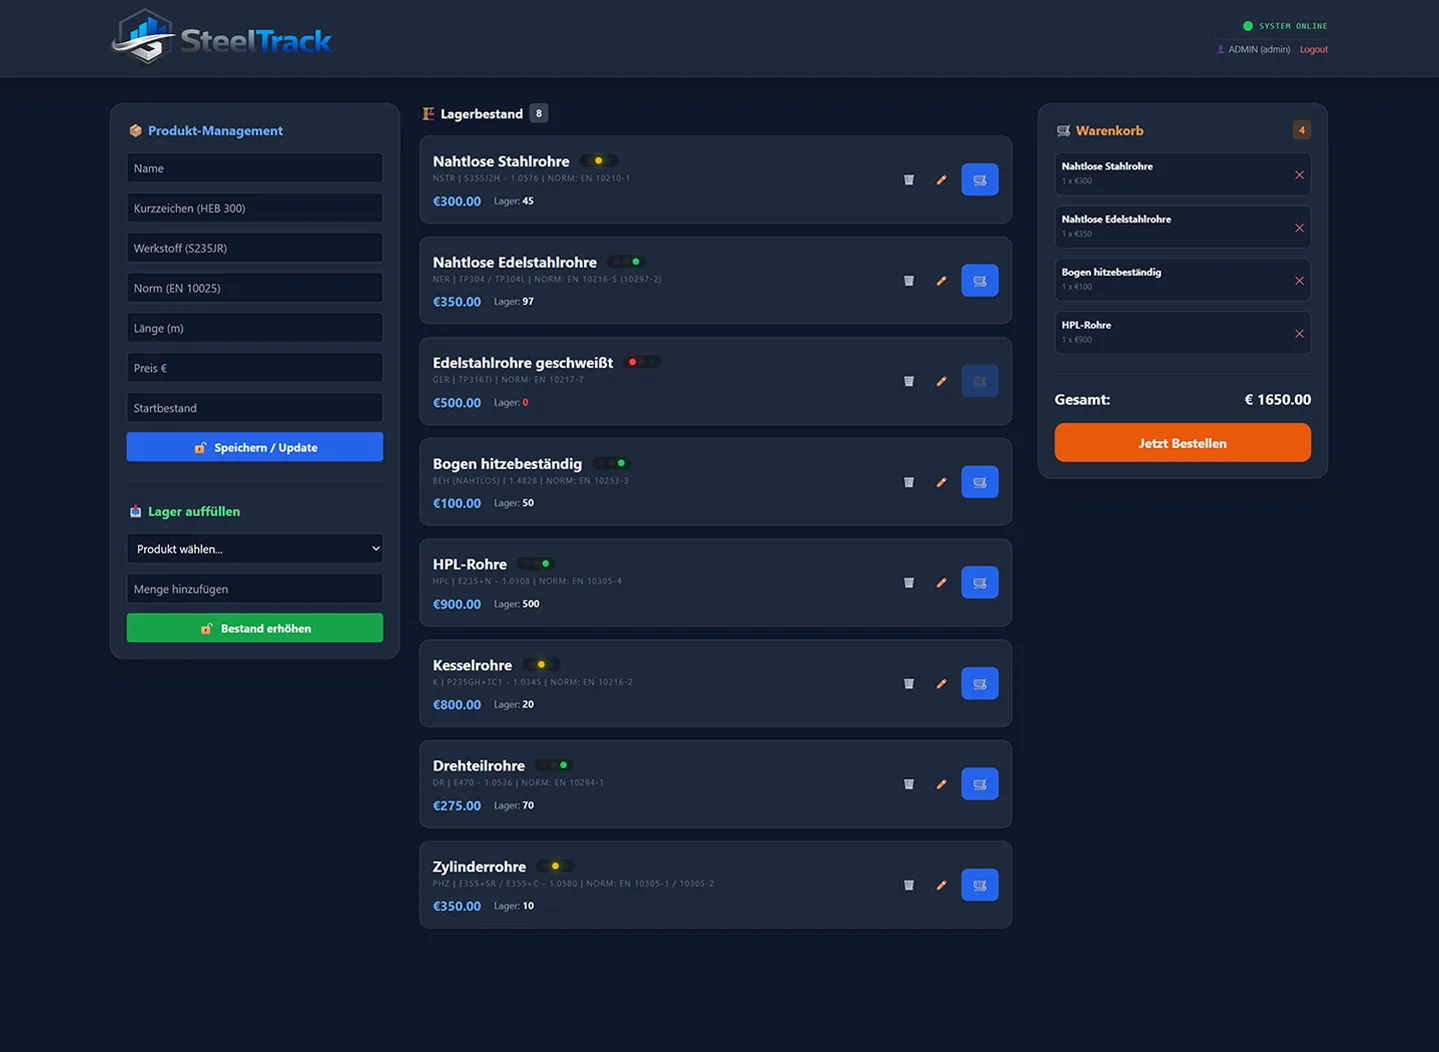Viewport: 1439px width, 1052px height.
Task: Add HPL-Rohre to cart via cart icon
Action: pyautogui.click(x=979, y=582)
